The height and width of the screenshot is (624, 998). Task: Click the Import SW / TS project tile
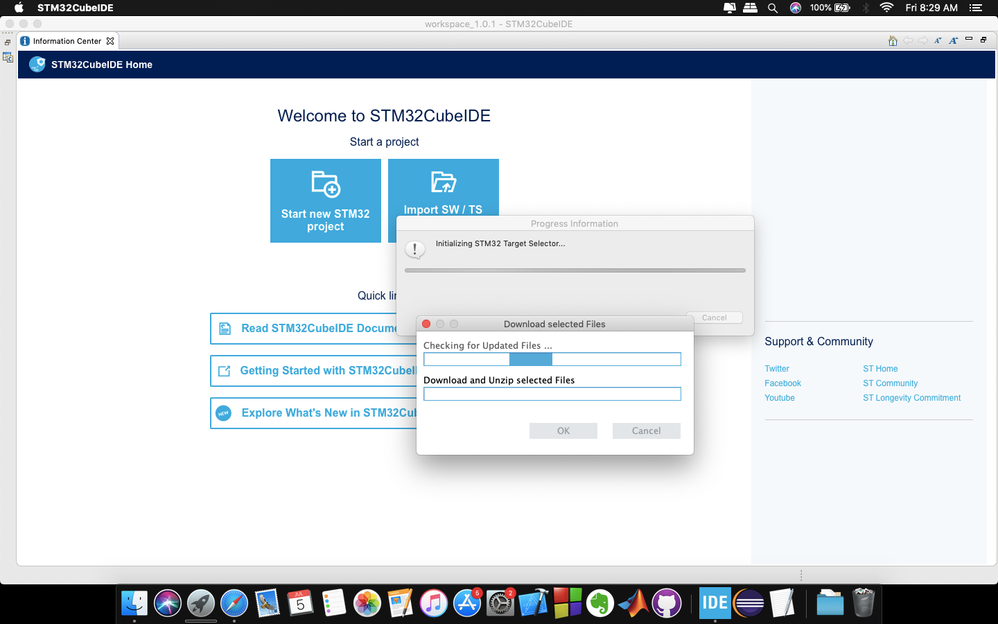(443, 188)
